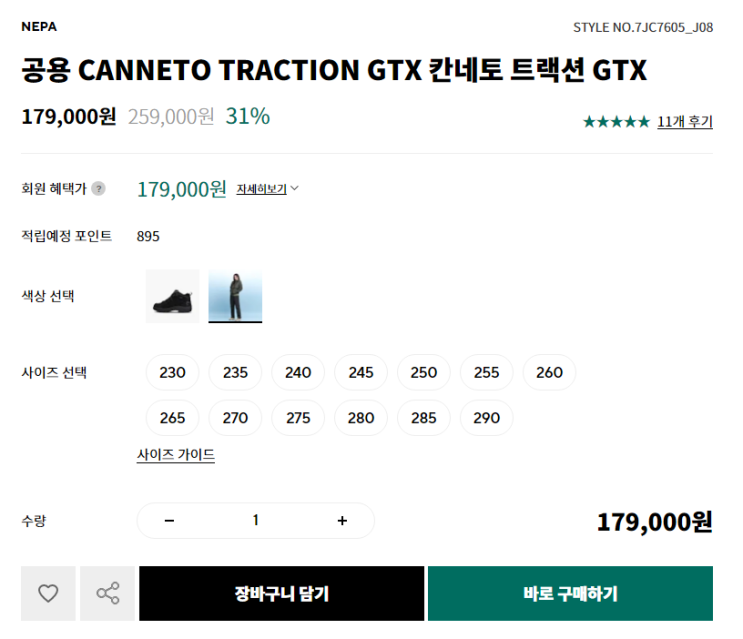Click the member benefit price help icon

[98, 188]
